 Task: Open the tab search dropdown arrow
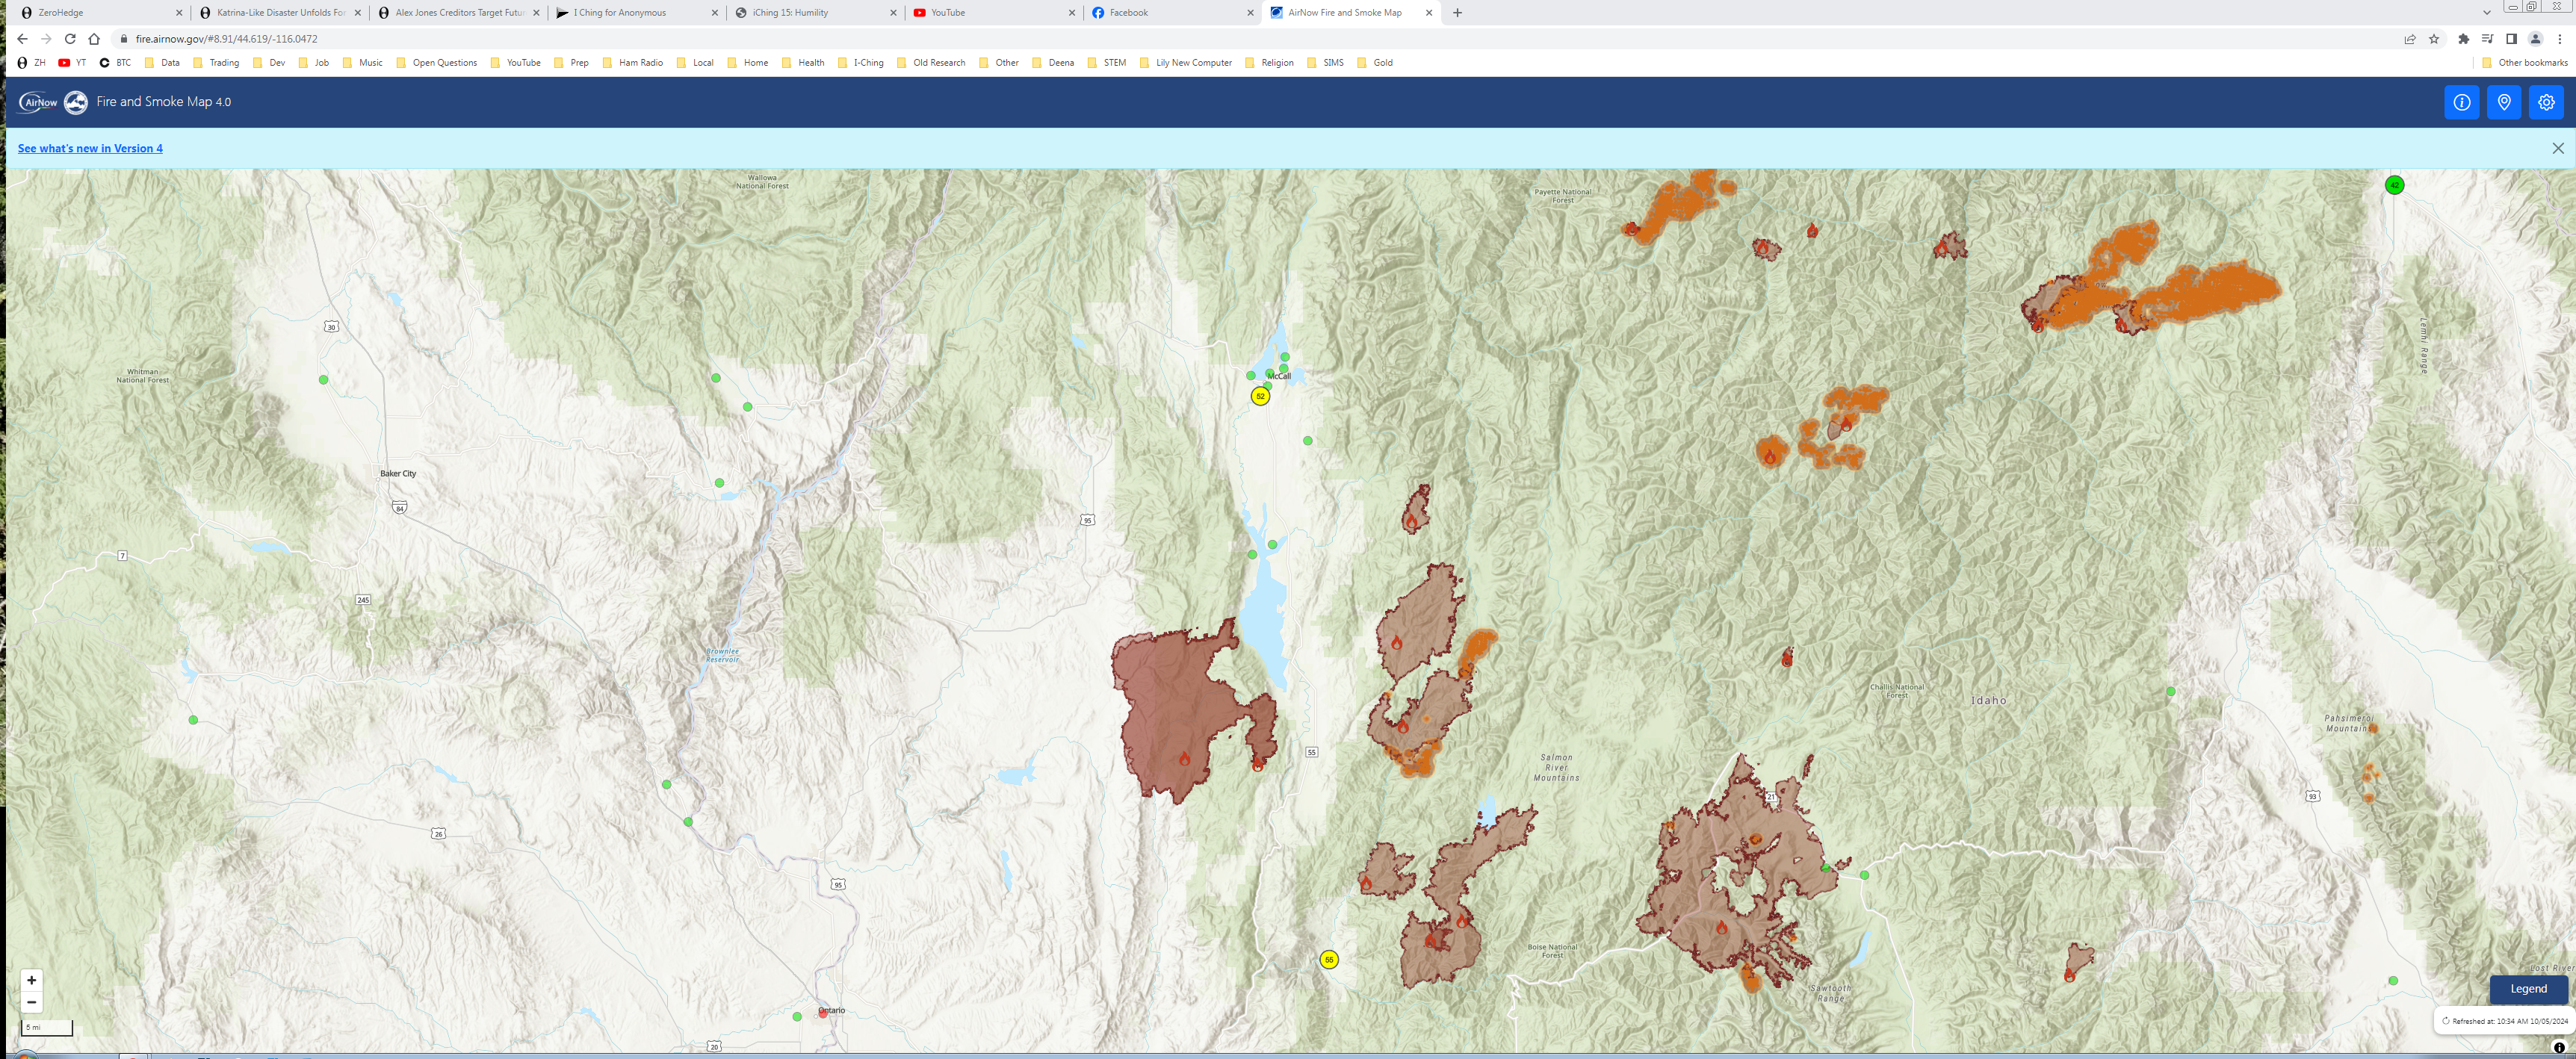pyautogui.click(x=2486, y=12)
